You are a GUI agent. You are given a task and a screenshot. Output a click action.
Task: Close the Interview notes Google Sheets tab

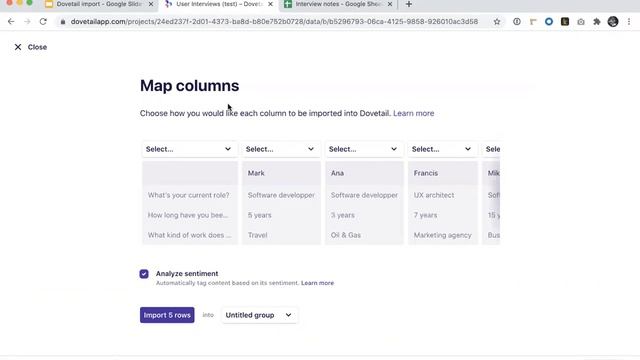390,4
